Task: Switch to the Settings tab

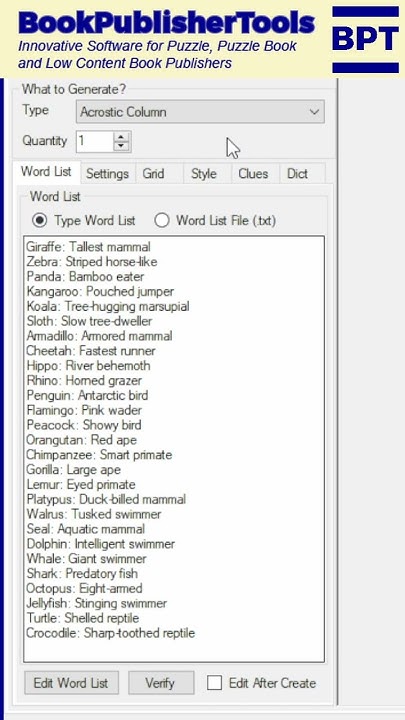Action: [107, 174]
